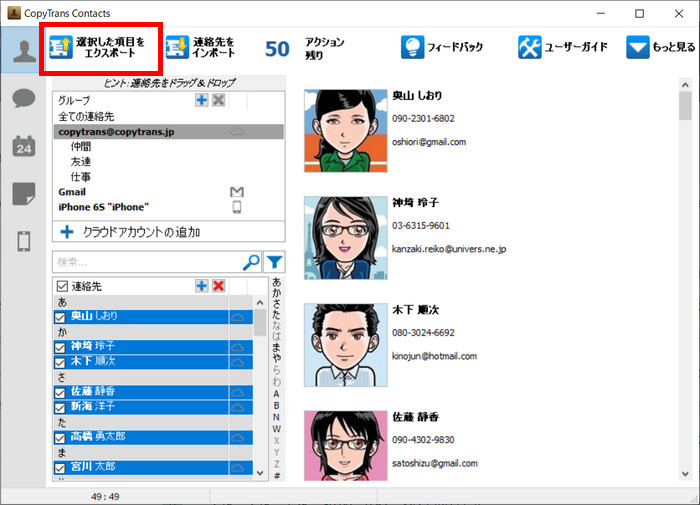Uncheck 新海 洋子 checkbox
700x505 pixels.
(x=60, y=408)
